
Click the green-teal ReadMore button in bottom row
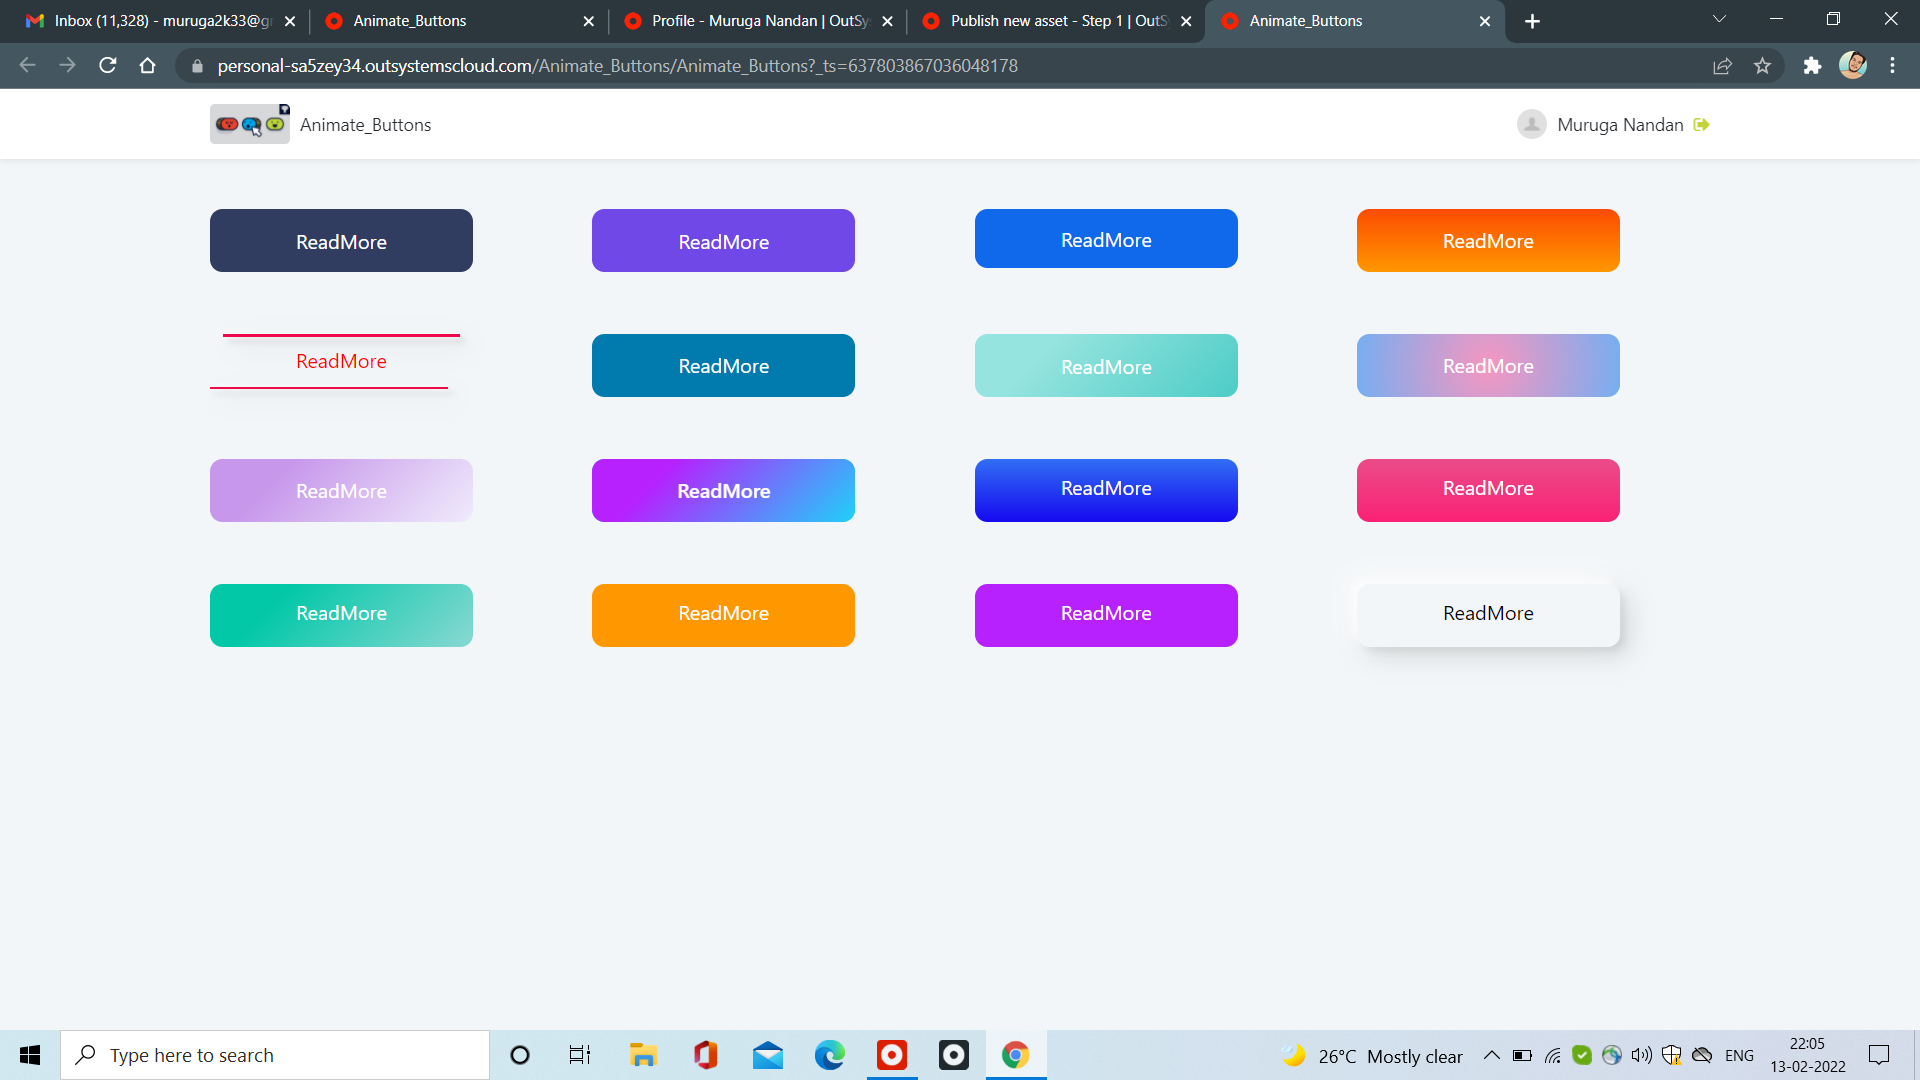click(x=341, y=616)
